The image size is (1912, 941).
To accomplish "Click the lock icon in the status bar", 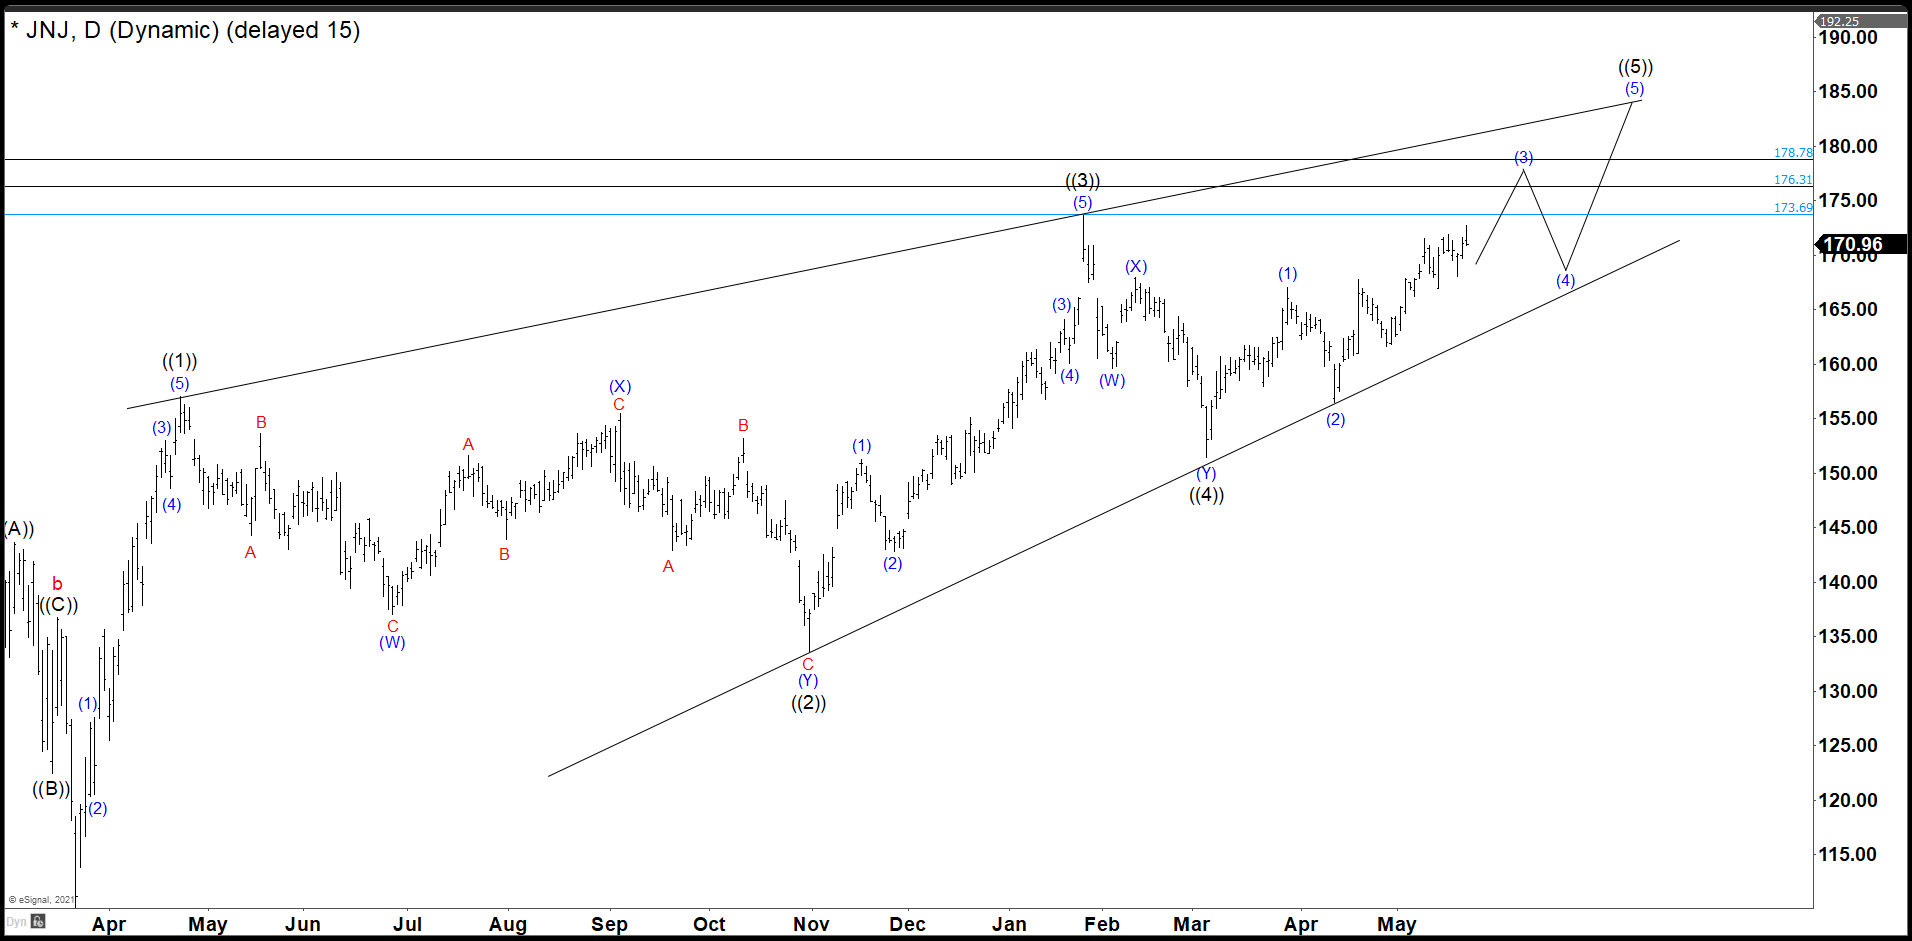I will click(x=38, y=923).
